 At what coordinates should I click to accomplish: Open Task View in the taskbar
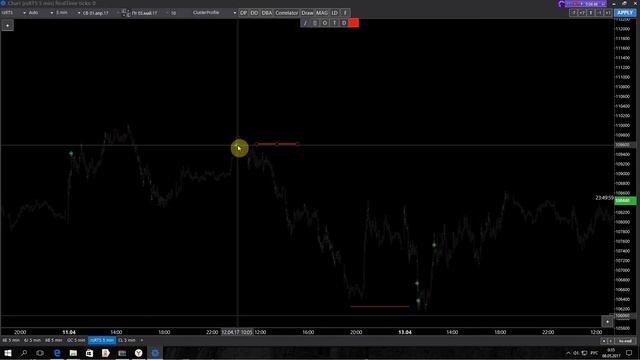(40, 353)
